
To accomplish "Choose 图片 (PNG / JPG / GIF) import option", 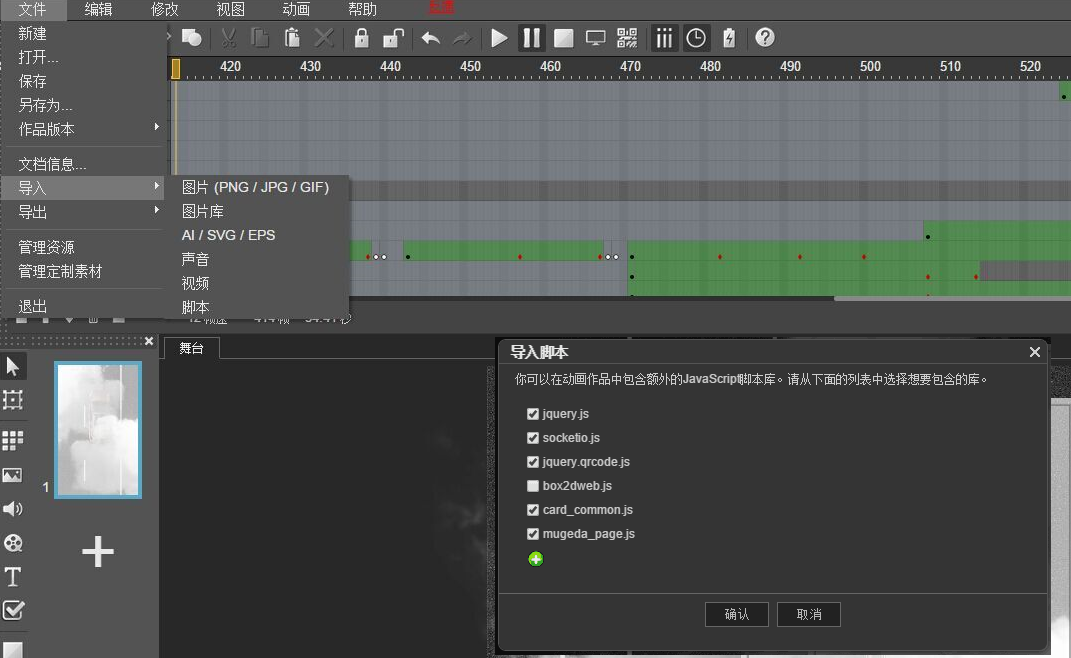I will pyautogui.click(x=255, y=187).
